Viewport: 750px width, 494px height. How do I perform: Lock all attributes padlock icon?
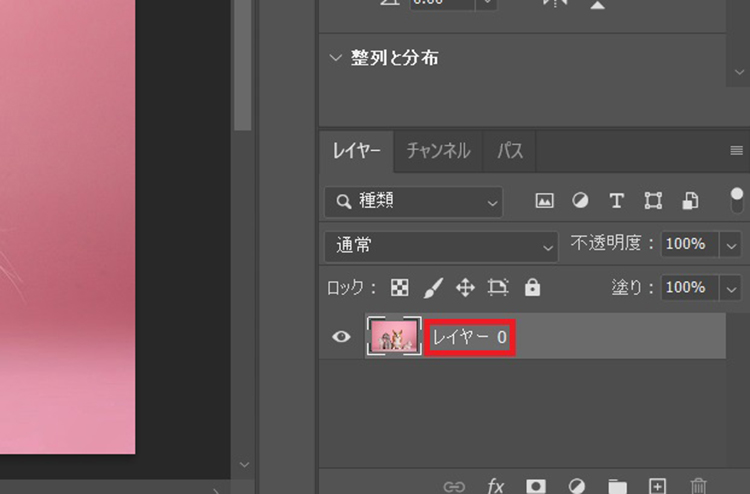pyautogui.click(x=532, y=287)
